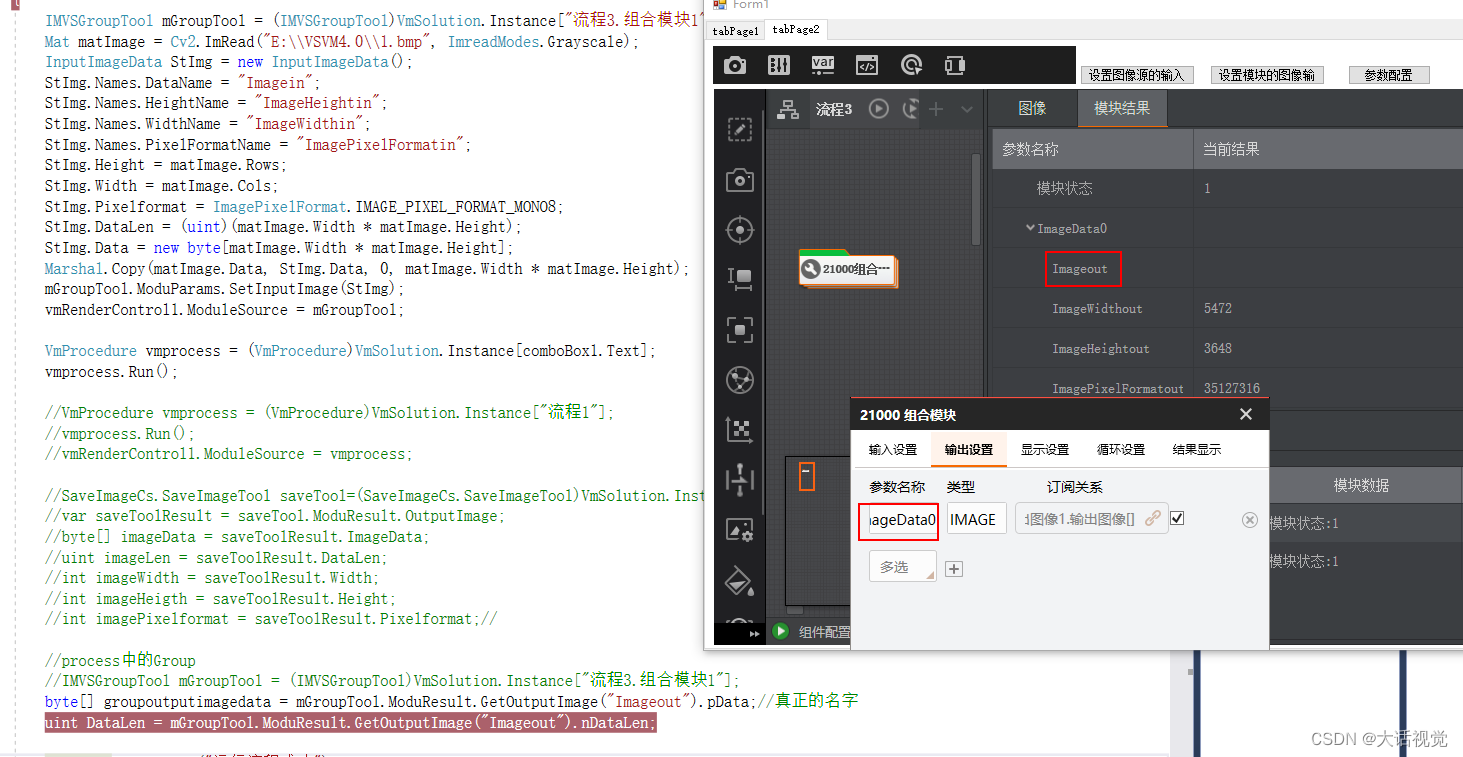Add output parameter with plus button

tap(954, 568)
